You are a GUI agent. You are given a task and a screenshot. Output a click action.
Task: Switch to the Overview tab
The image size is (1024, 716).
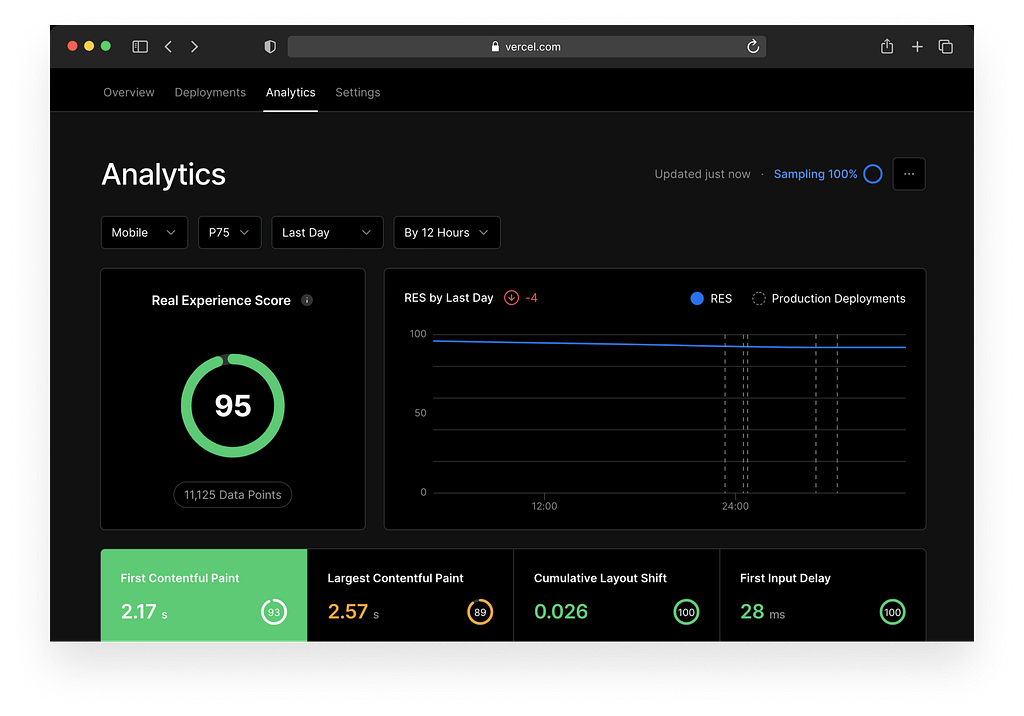pyautogui.click(x=129, y=92)
